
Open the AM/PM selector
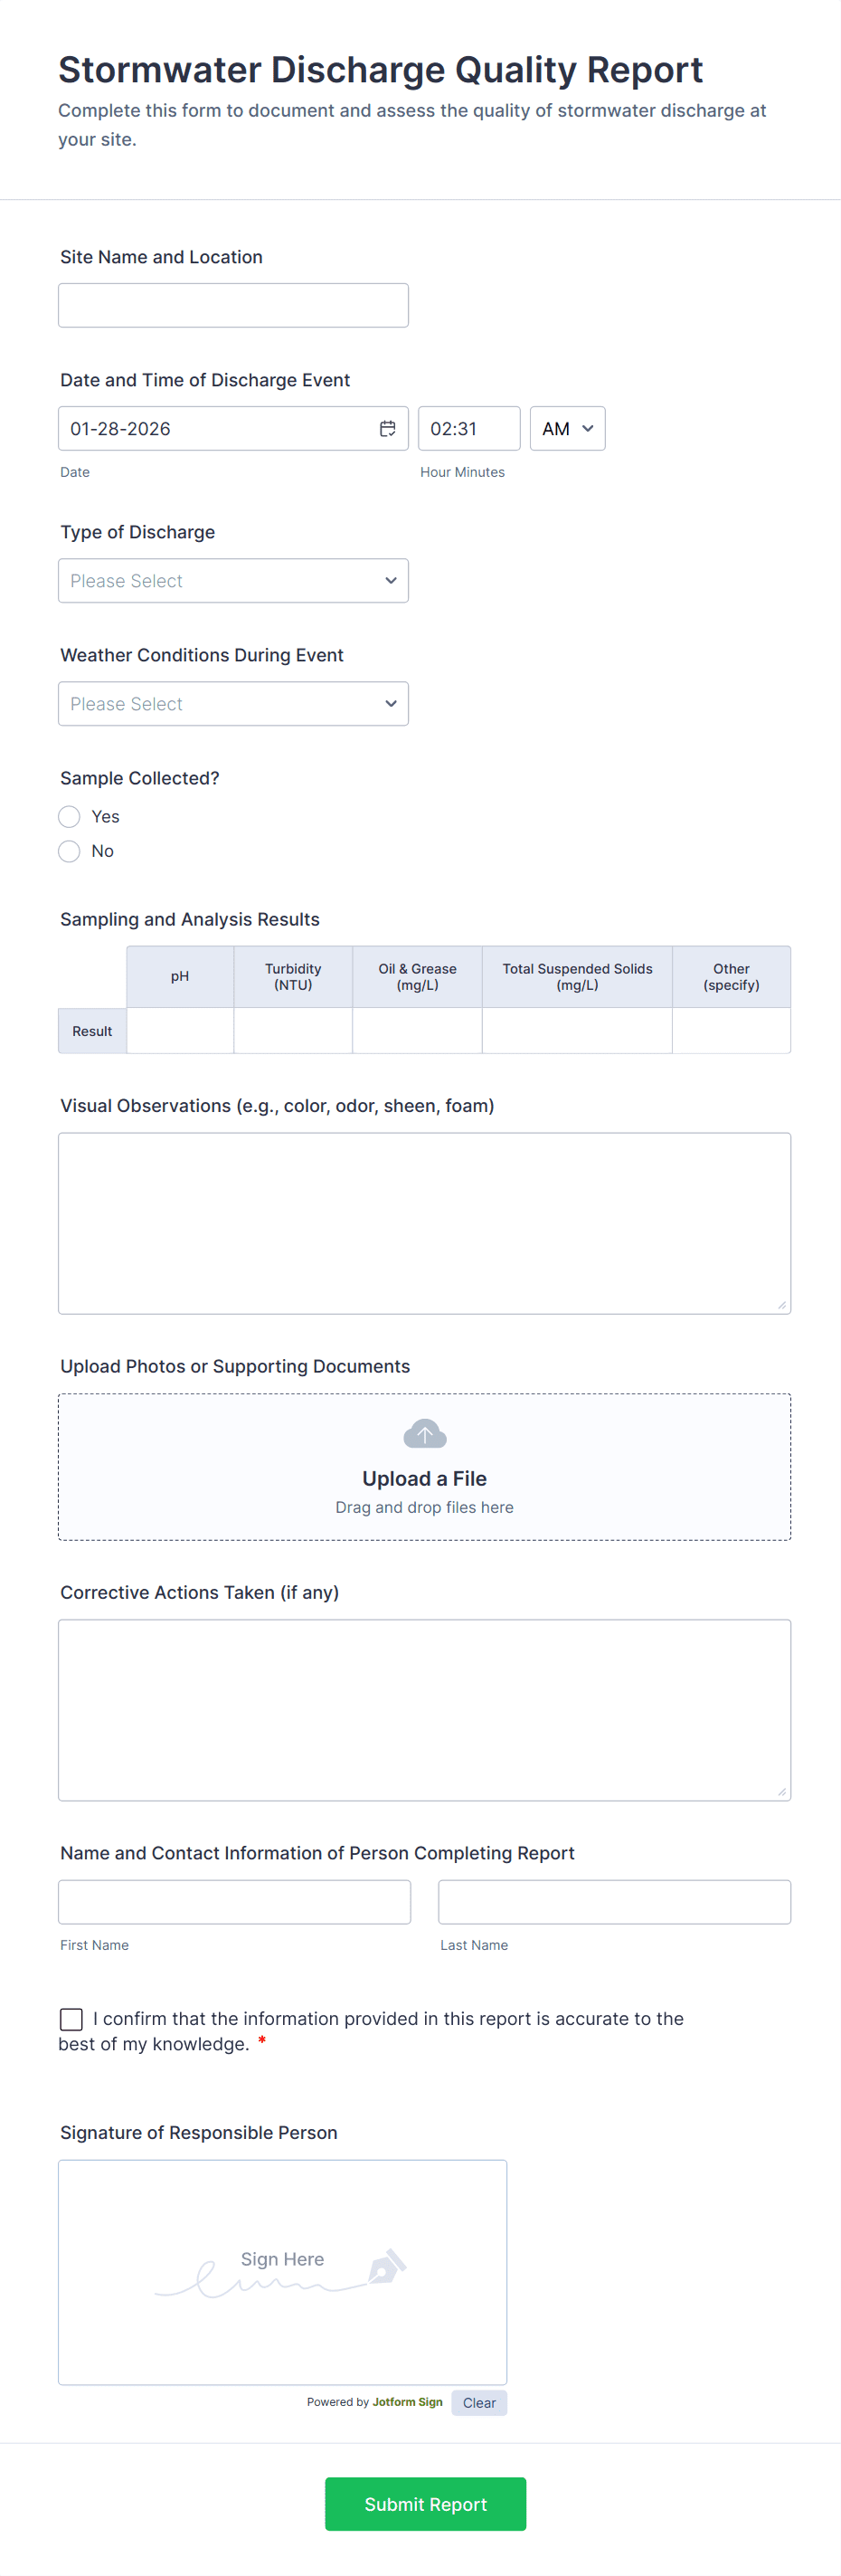click(x=567, y=428)
